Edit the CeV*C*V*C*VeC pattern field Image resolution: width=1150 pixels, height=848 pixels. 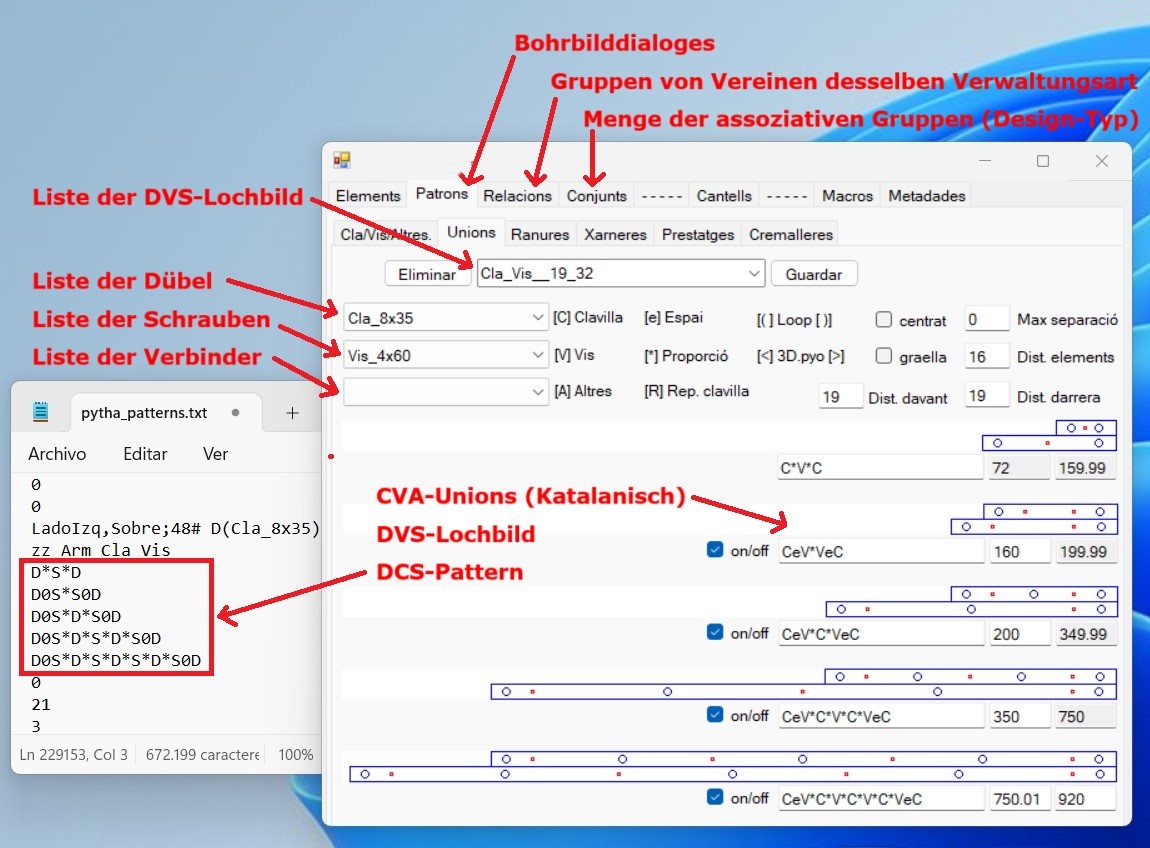click(x=880, y=716)
